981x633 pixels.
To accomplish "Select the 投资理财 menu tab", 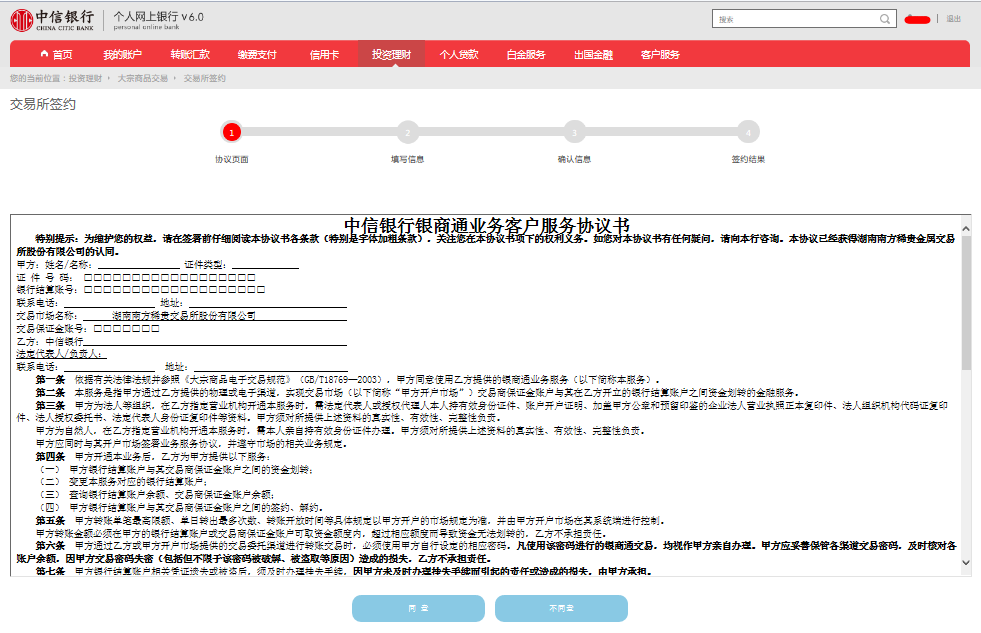I will point(392,54).
